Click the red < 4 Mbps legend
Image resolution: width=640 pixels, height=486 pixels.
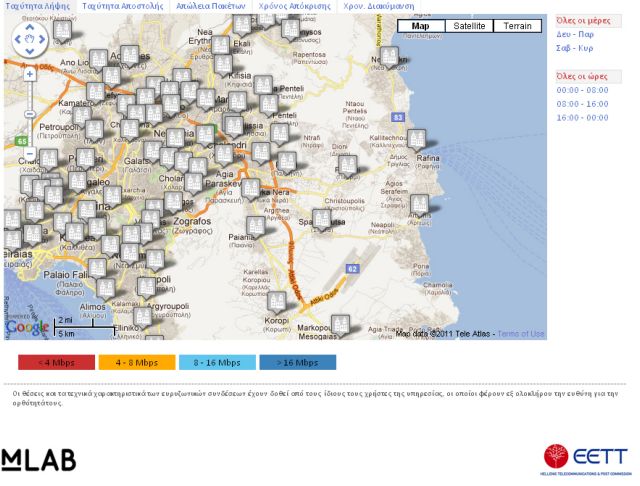(56, 363)
